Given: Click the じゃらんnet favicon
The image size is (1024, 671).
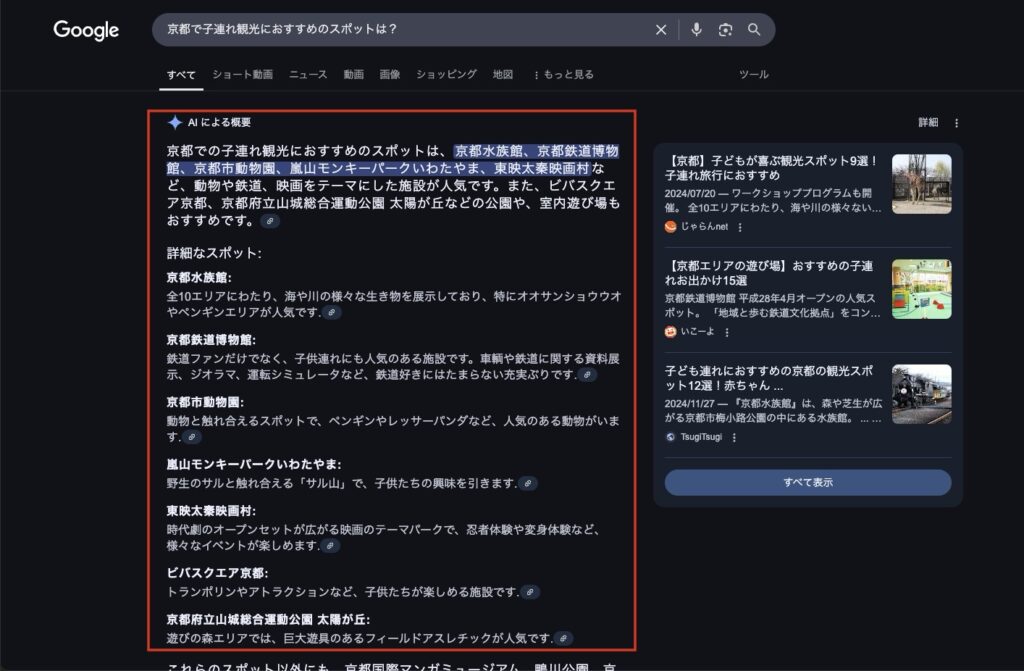Looking at the screenshot, I should pyautogui.click(x=670, y=227).
